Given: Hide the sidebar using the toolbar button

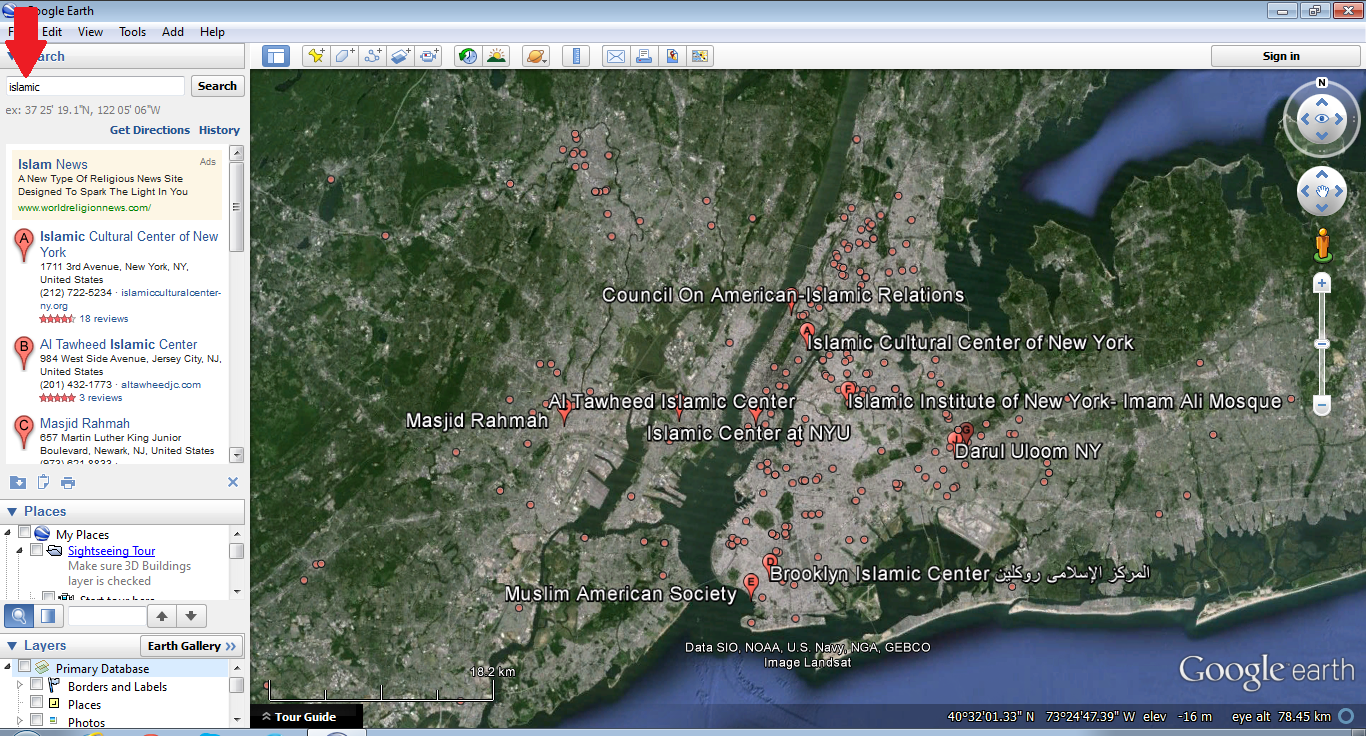Looking at the screenshot, I should 276,56.
